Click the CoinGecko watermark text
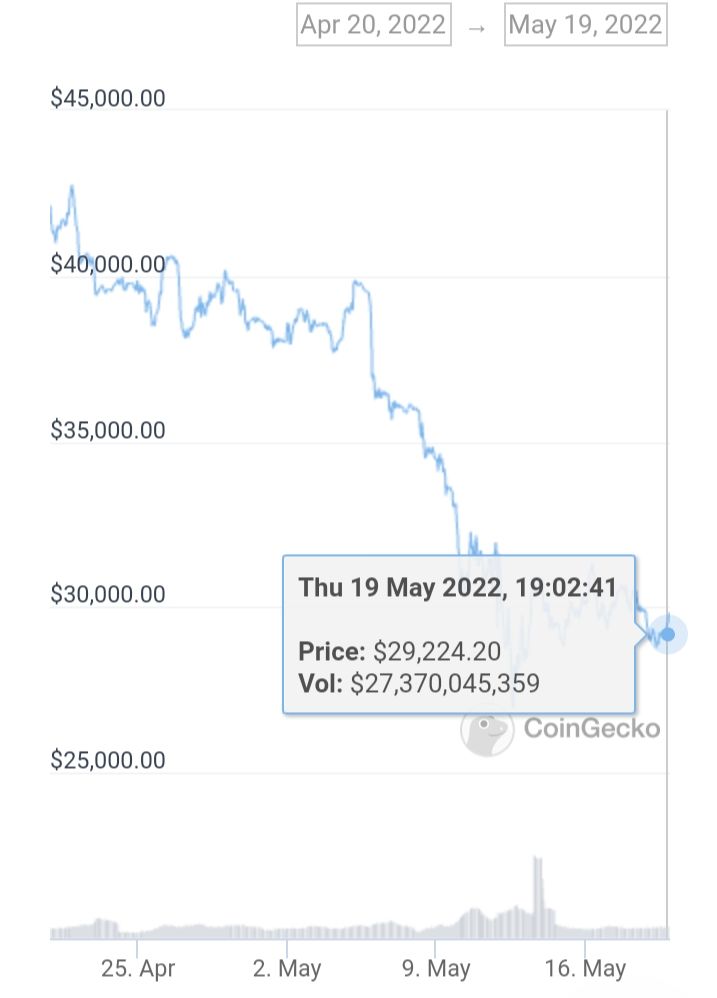Viewport: 717px width, 998px height. (592, 728)
